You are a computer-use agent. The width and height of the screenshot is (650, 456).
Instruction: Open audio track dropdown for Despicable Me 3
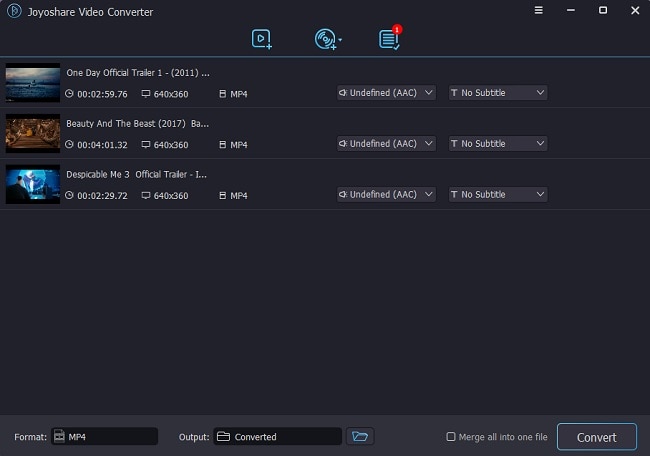386,194
